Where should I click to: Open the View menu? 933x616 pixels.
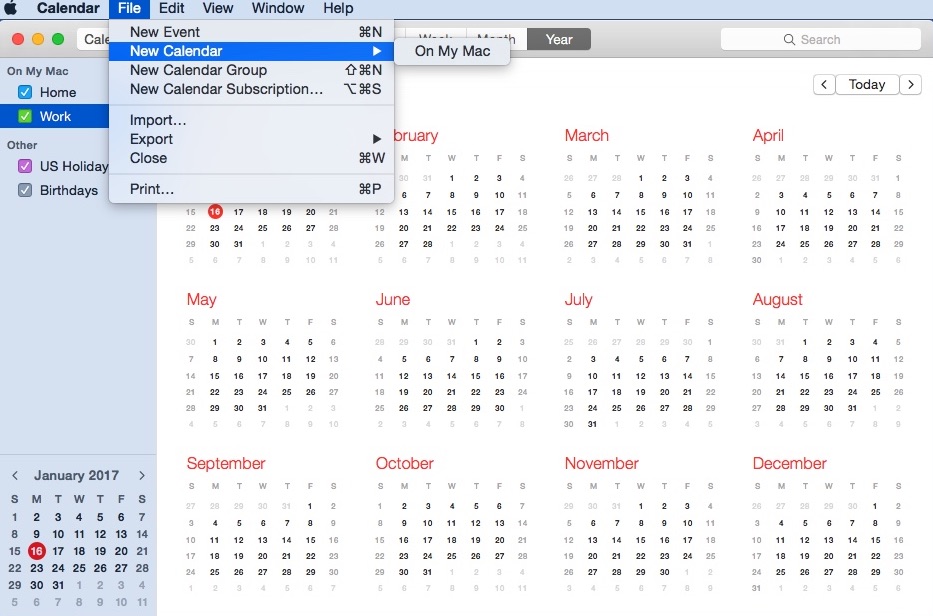218,8
